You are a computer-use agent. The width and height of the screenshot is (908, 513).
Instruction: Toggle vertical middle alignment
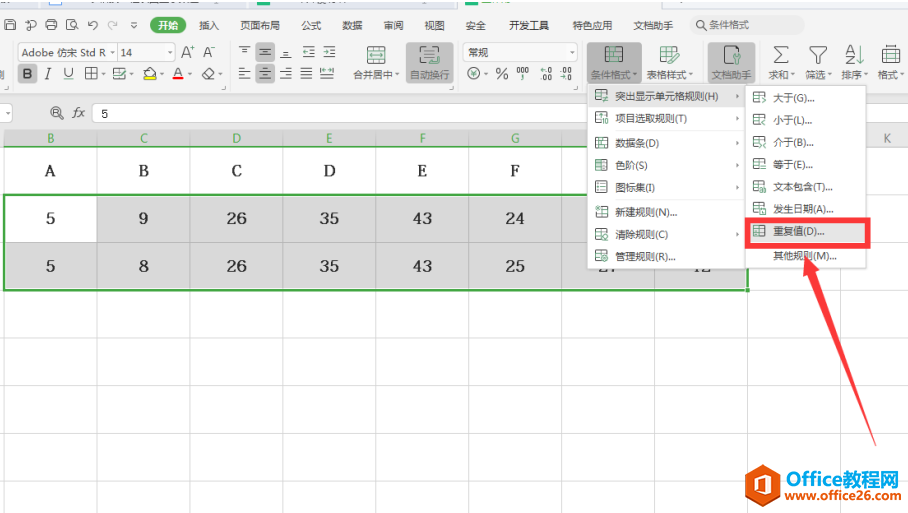click(x=265, y=52)
